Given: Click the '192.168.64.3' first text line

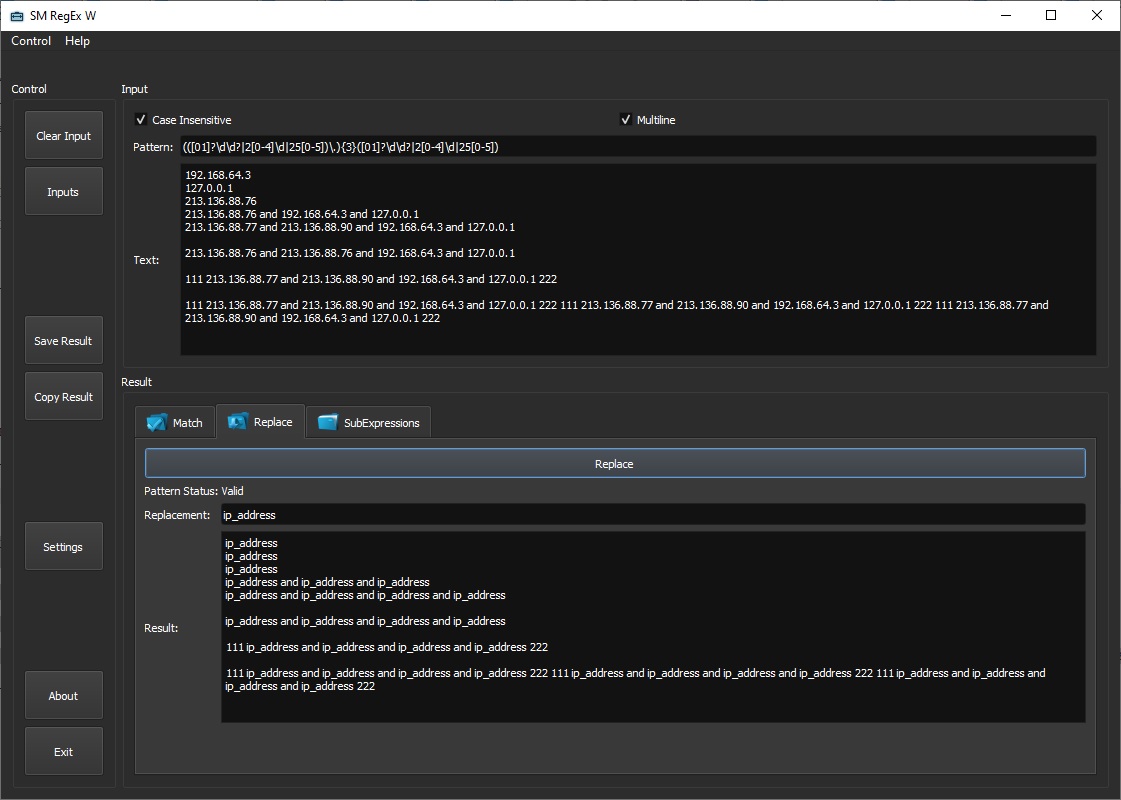Looking at the screenshot, I should click(218, 174).
